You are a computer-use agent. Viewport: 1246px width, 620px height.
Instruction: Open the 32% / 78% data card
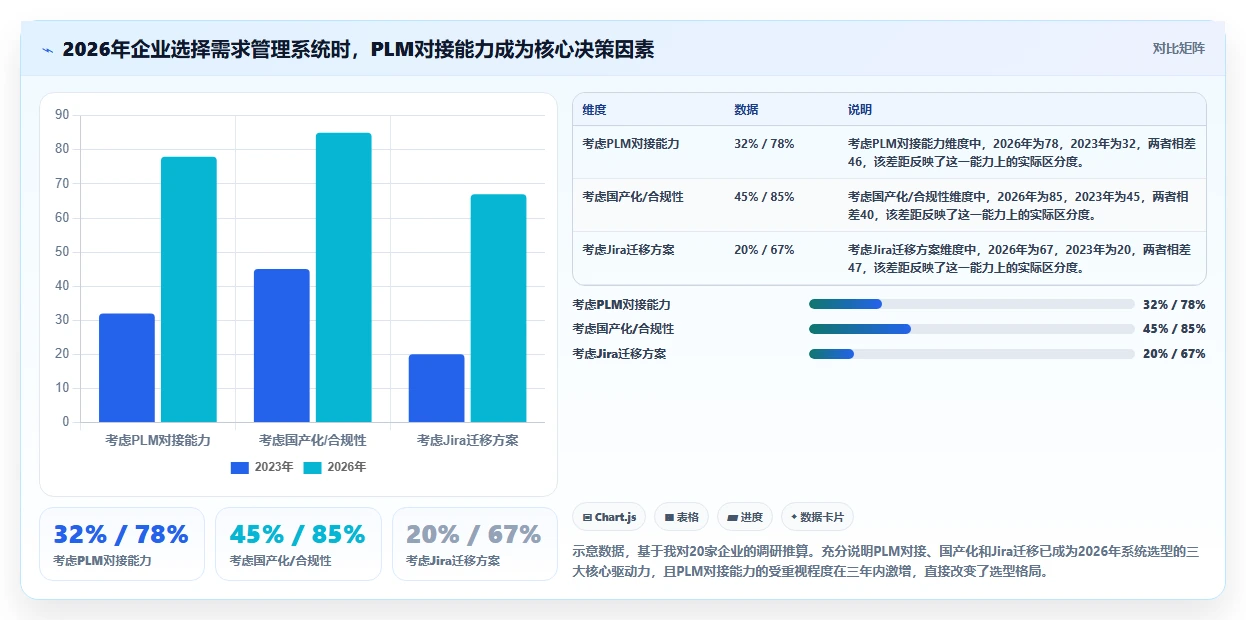click(x=122, y=544)
